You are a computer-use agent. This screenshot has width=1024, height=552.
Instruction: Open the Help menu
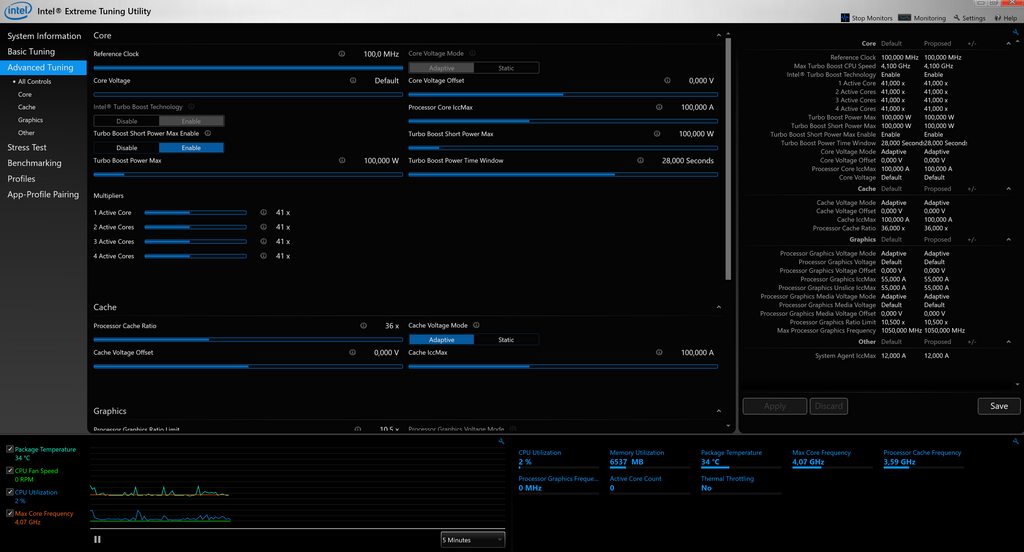1006,18
